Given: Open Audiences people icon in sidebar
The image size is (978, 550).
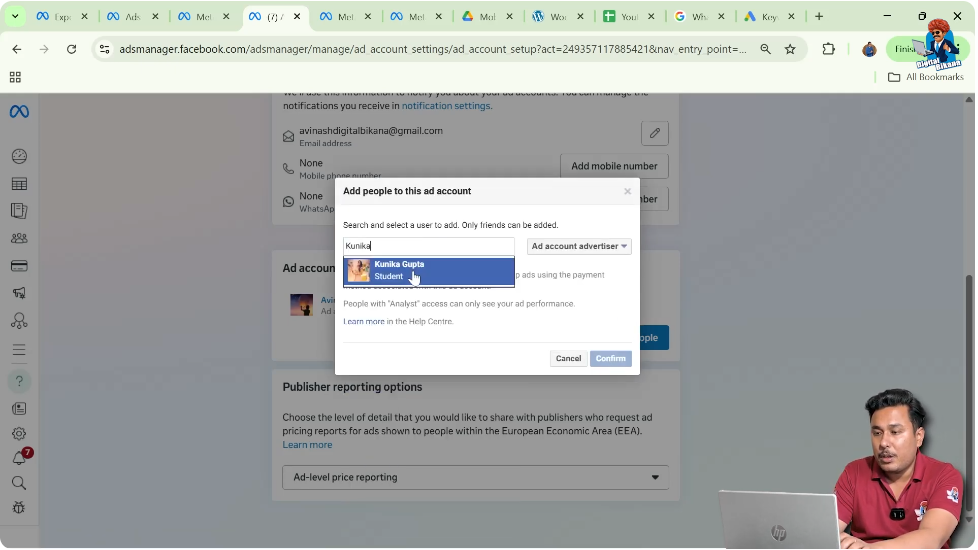Looking at the screenshot, I should [19, 238].
